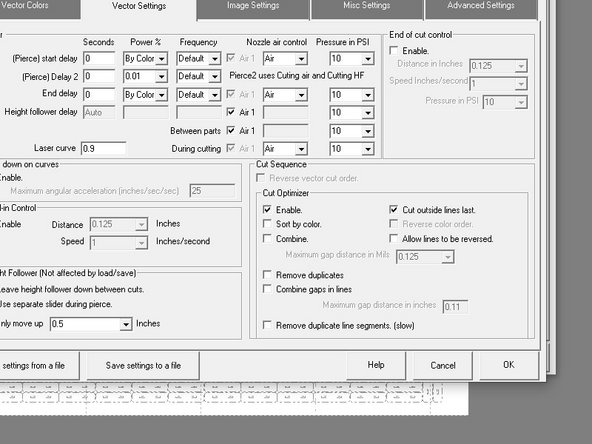Open Help for this dialog
Screen dimensions: 592x444
(x=376, y=365)
